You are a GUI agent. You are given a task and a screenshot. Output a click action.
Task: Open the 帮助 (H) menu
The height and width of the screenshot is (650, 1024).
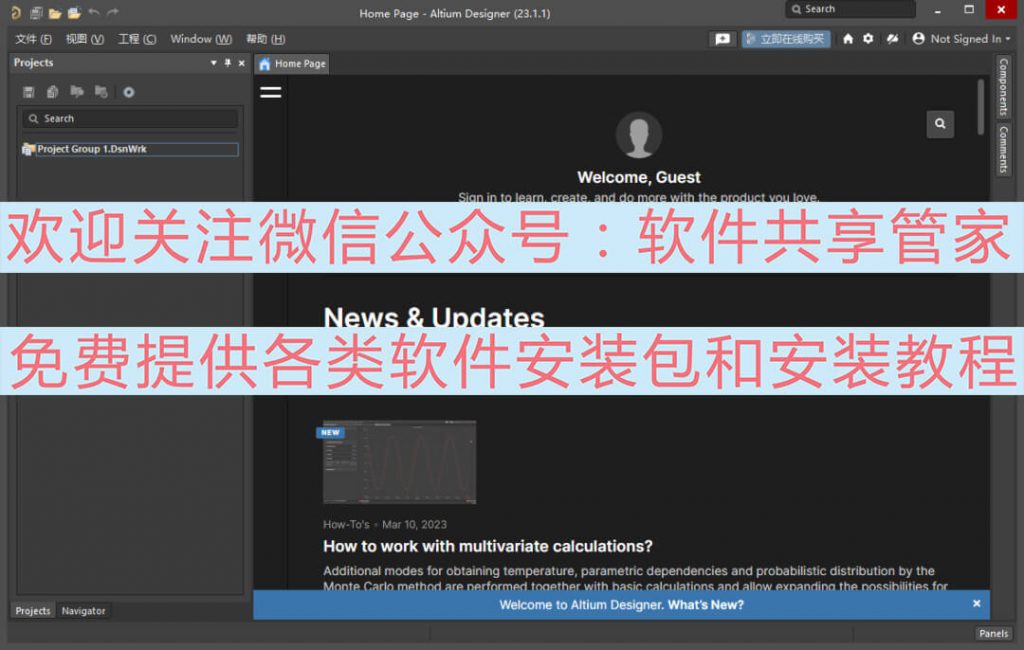point(266,39)
